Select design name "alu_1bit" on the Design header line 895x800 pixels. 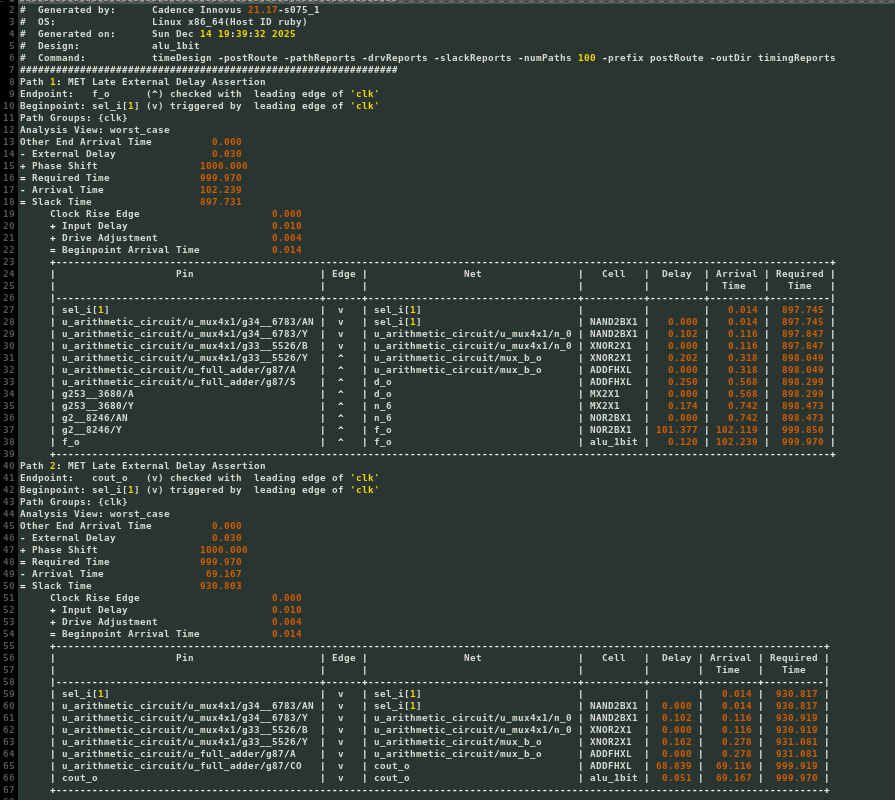click(x=176, y=46)
